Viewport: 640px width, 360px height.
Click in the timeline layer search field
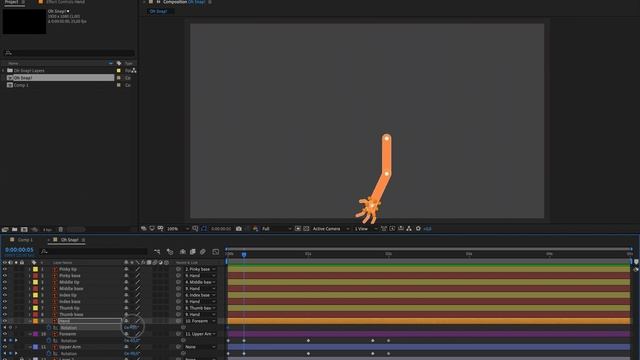click(x=94, y=252)
